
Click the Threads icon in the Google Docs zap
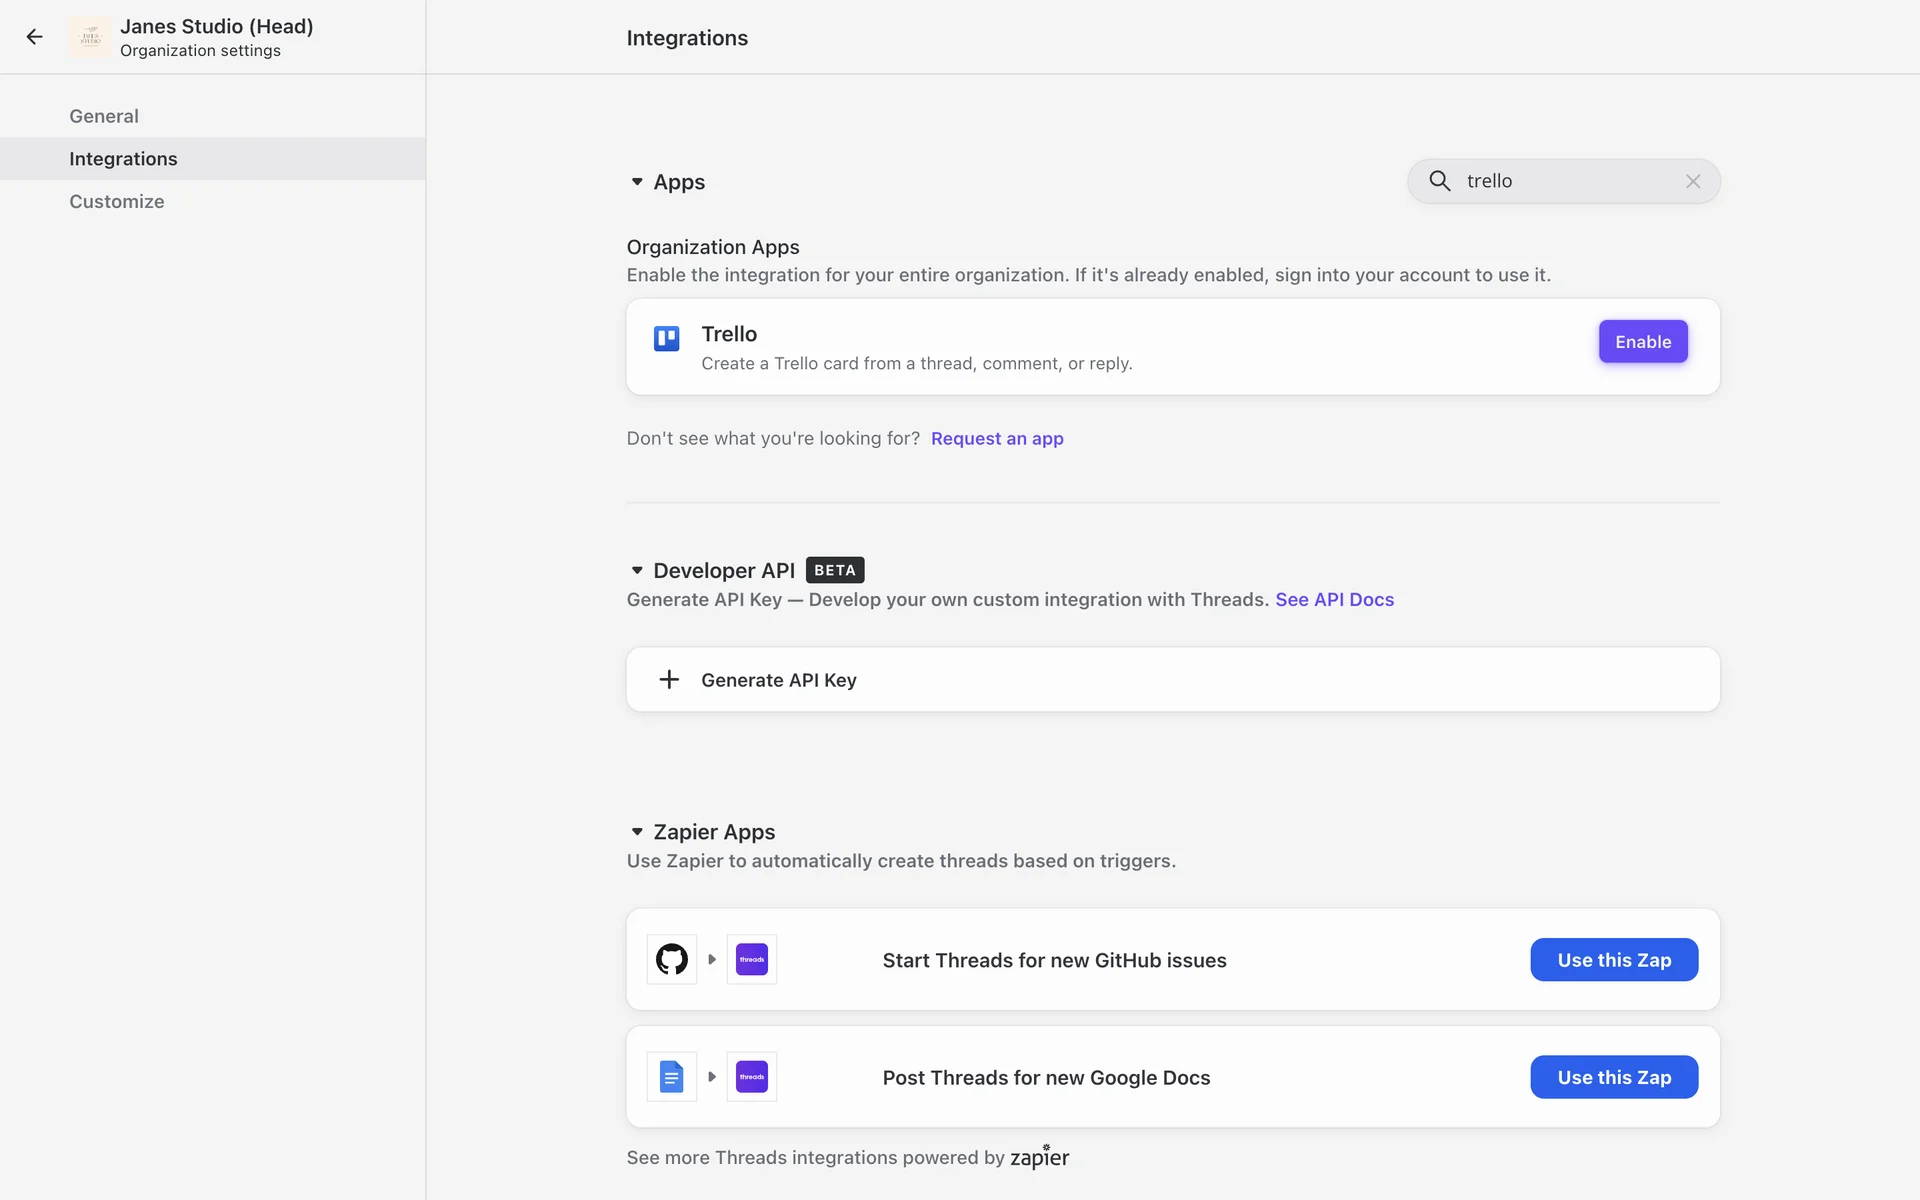[x=751, y=1077]
